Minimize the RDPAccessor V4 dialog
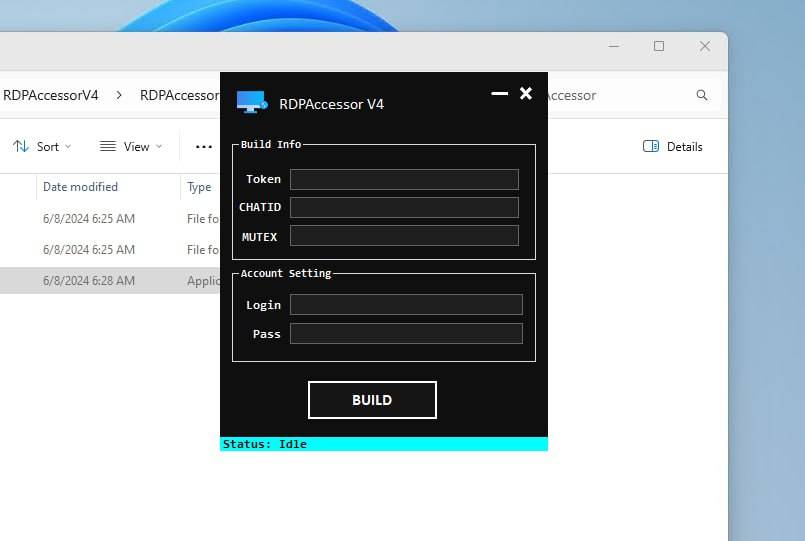The height and width of the screenshot is (541, 805). [x=500, y=93]
